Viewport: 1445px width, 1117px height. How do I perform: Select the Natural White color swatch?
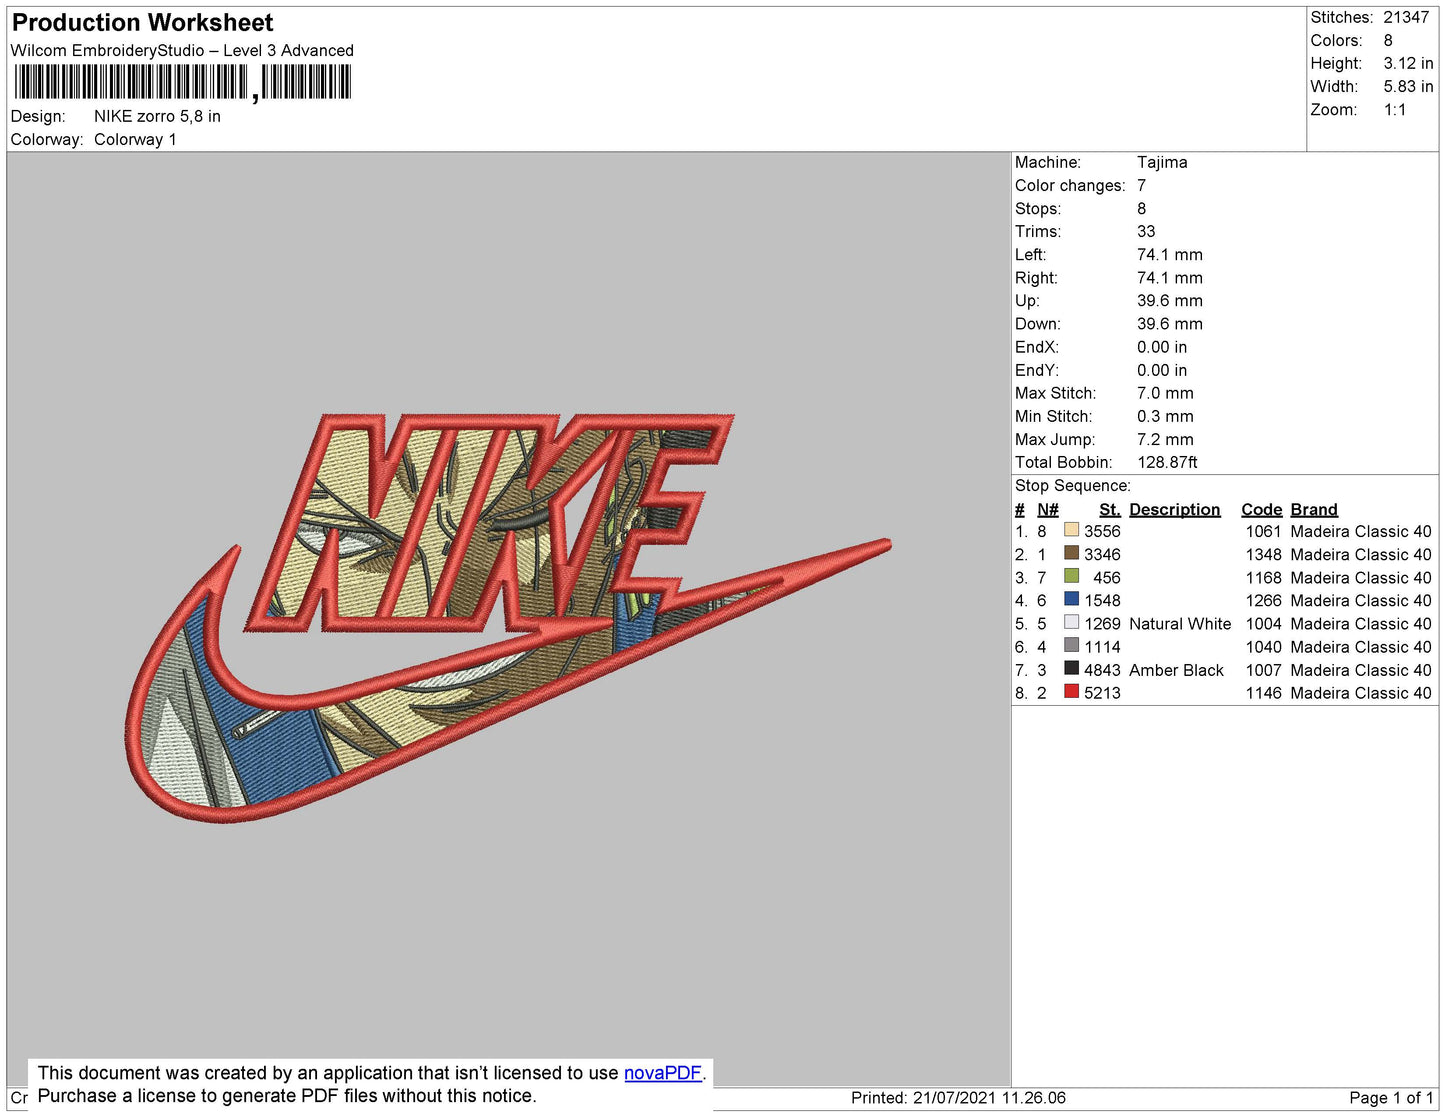click(1071, 622)
